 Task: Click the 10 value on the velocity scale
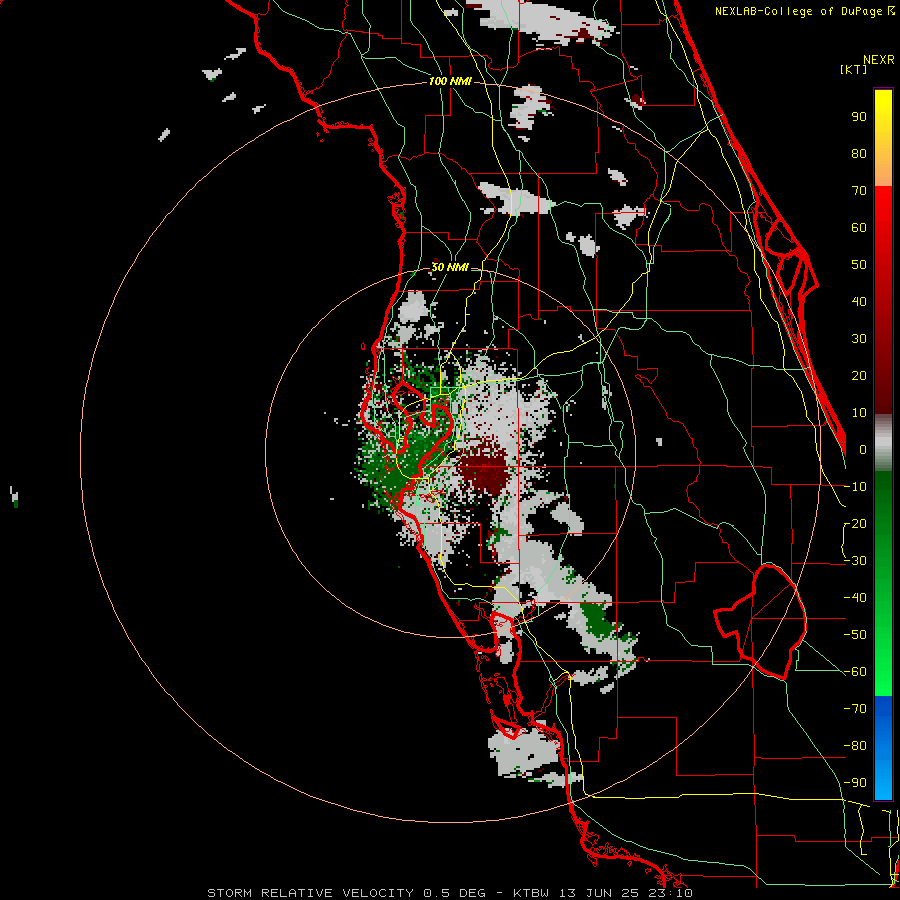pyautogui.click(x=859, y=413)
